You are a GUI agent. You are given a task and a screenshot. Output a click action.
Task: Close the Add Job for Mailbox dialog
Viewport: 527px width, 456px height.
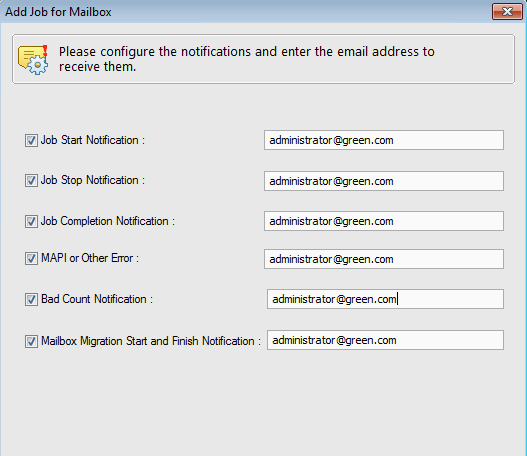pyautogui.click(x=507, y=12)
